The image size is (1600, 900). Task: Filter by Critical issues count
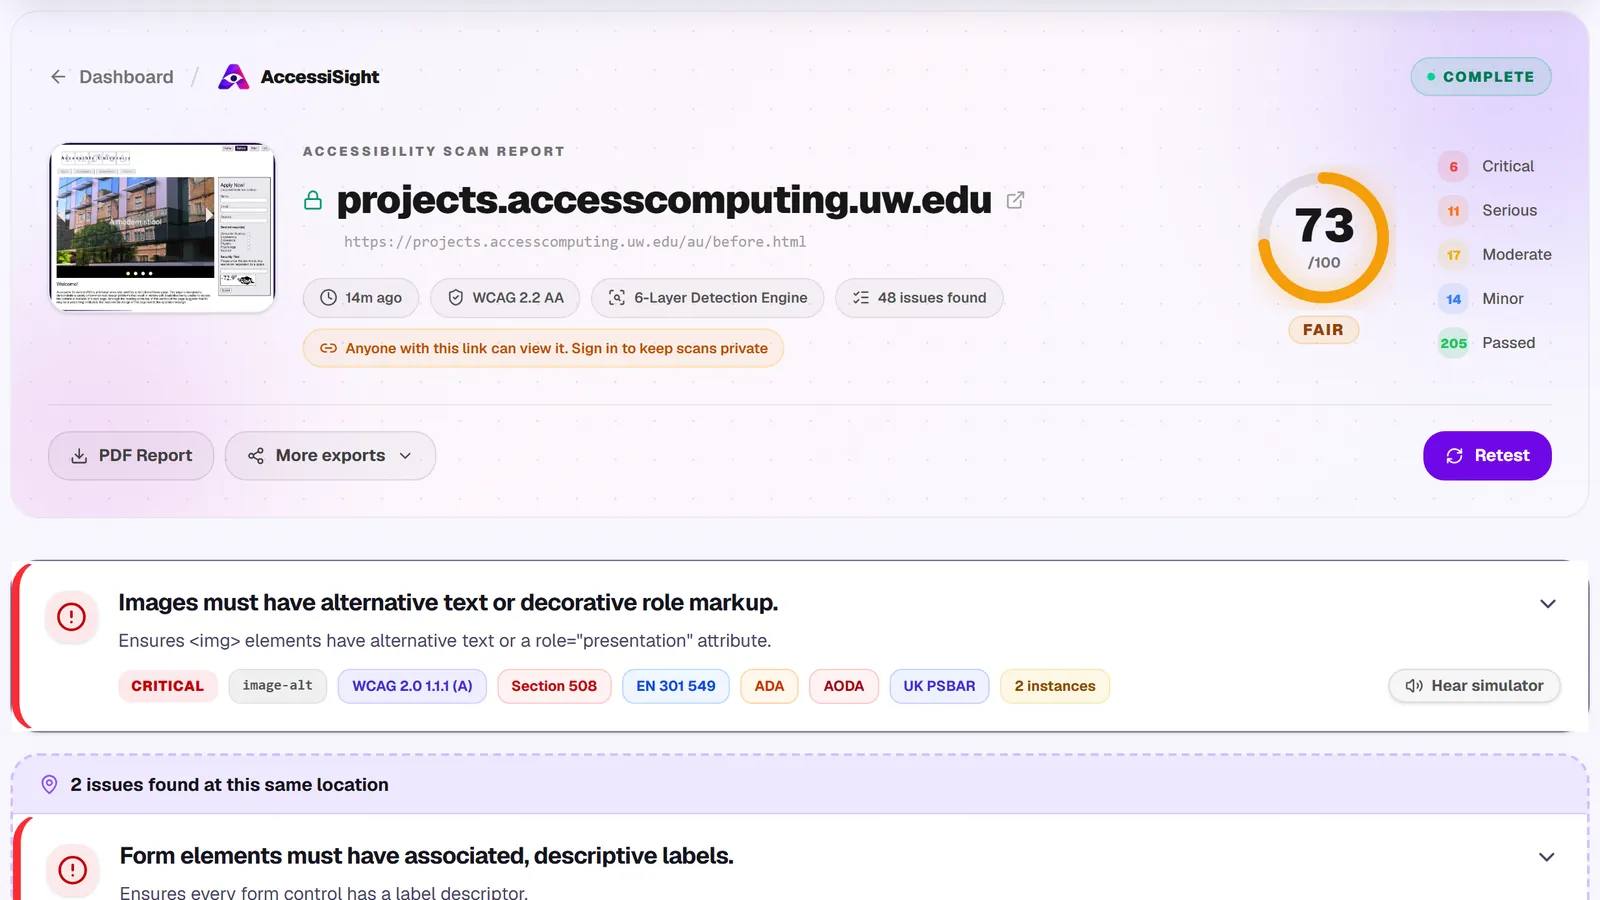coord(1486,166)
